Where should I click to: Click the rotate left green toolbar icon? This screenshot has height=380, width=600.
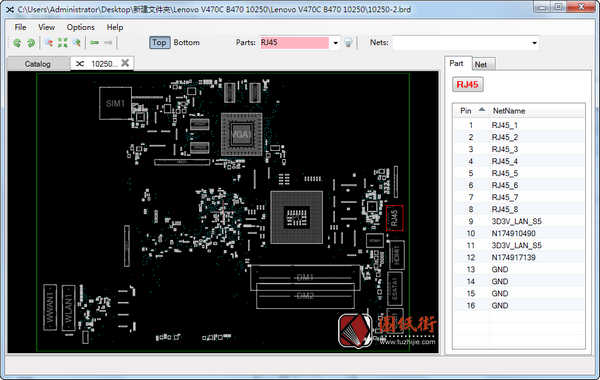(x=17, y=43)
